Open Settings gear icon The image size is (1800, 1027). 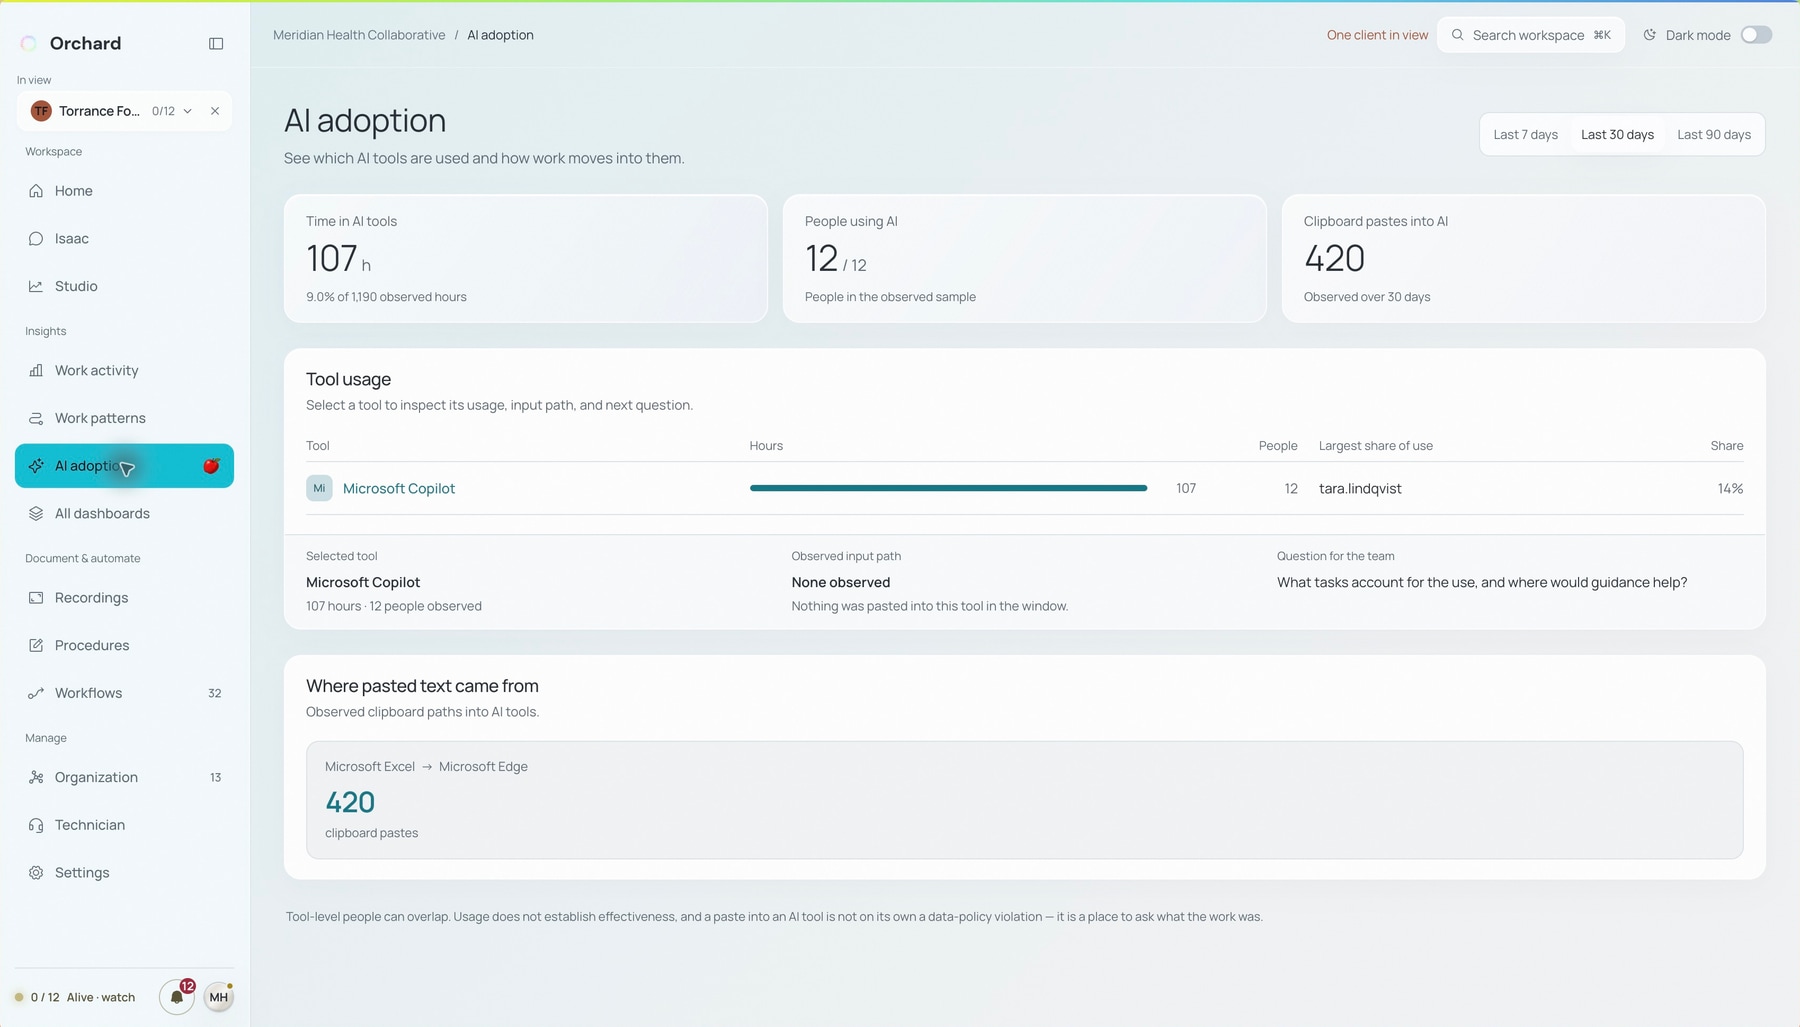click(36, 873)
